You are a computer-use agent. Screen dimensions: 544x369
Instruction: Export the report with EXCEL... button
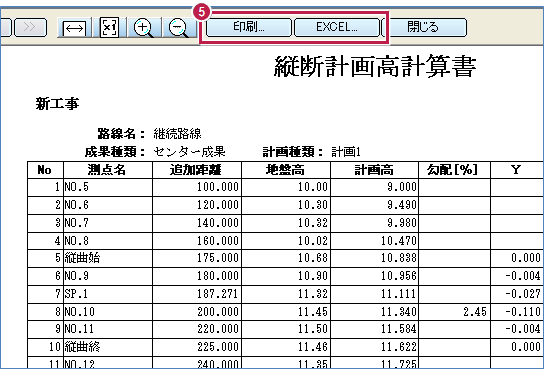(337, 27)
